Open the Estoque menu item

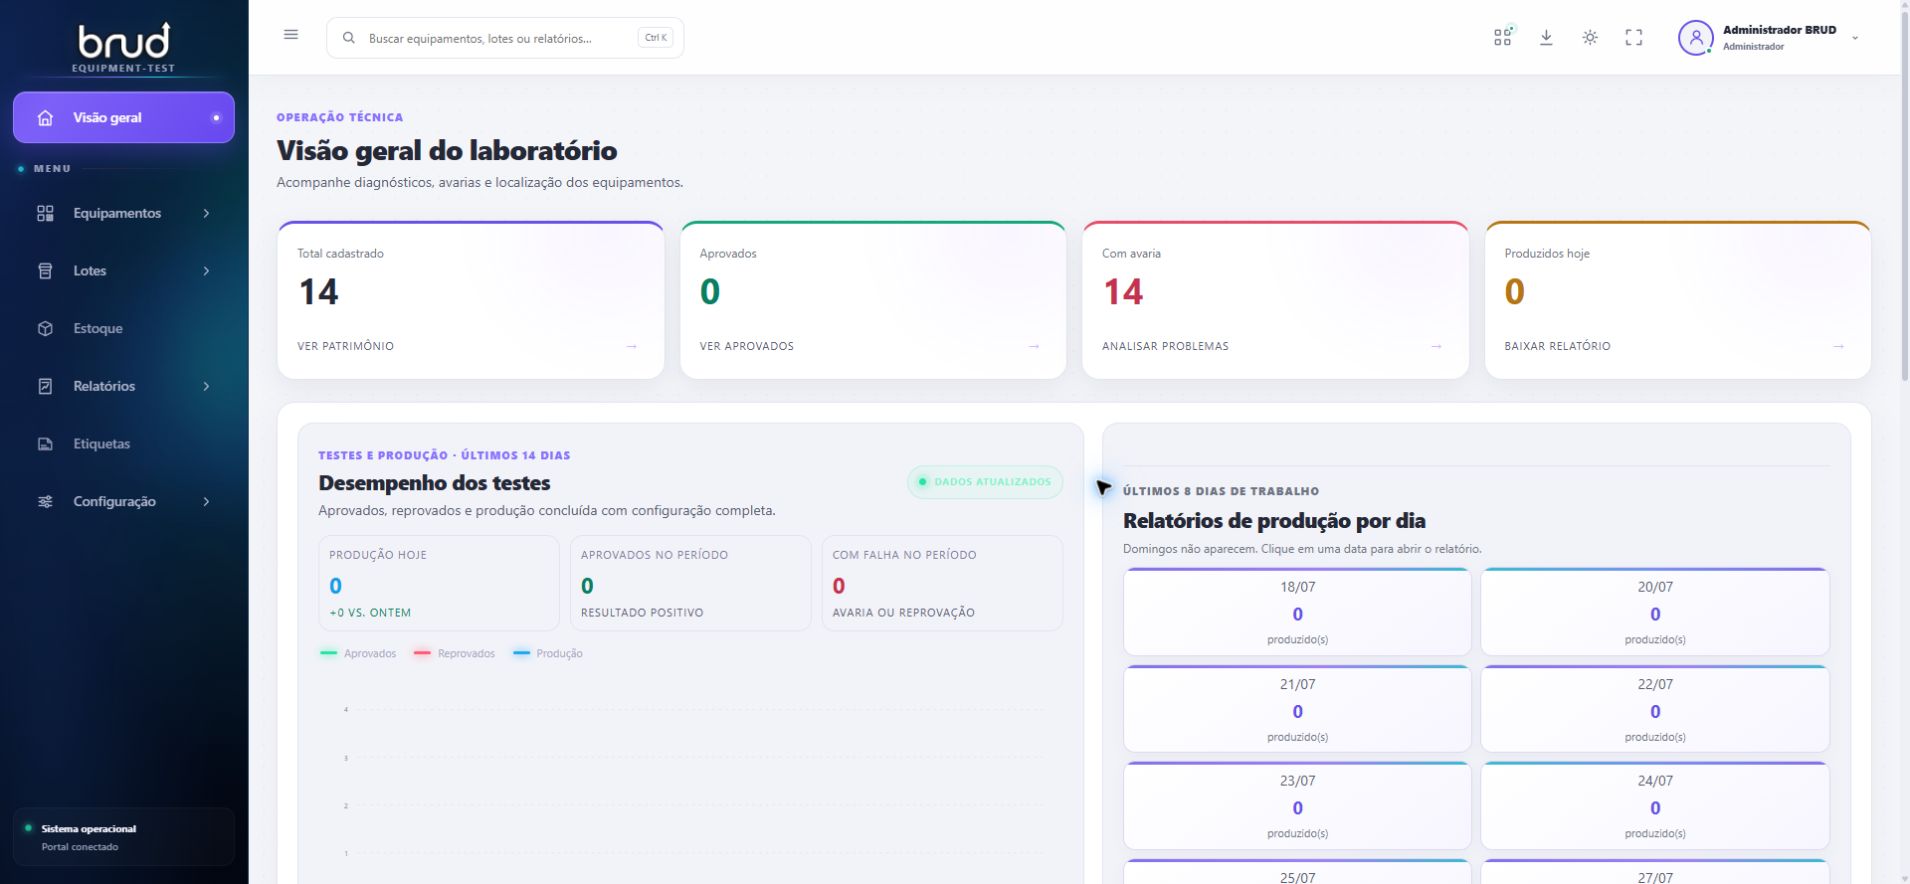[124, 329]
